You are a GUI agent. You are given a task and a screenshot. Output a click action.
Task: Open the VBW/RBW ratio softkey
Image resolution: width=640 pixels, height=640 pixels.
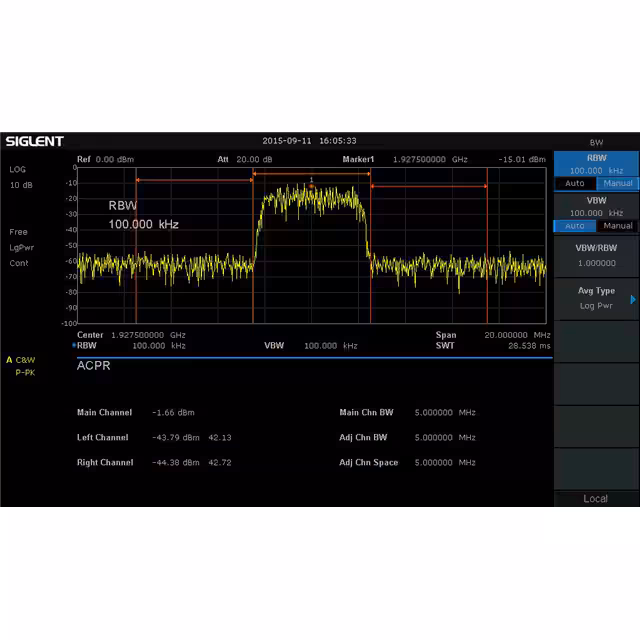click(596, 256)
